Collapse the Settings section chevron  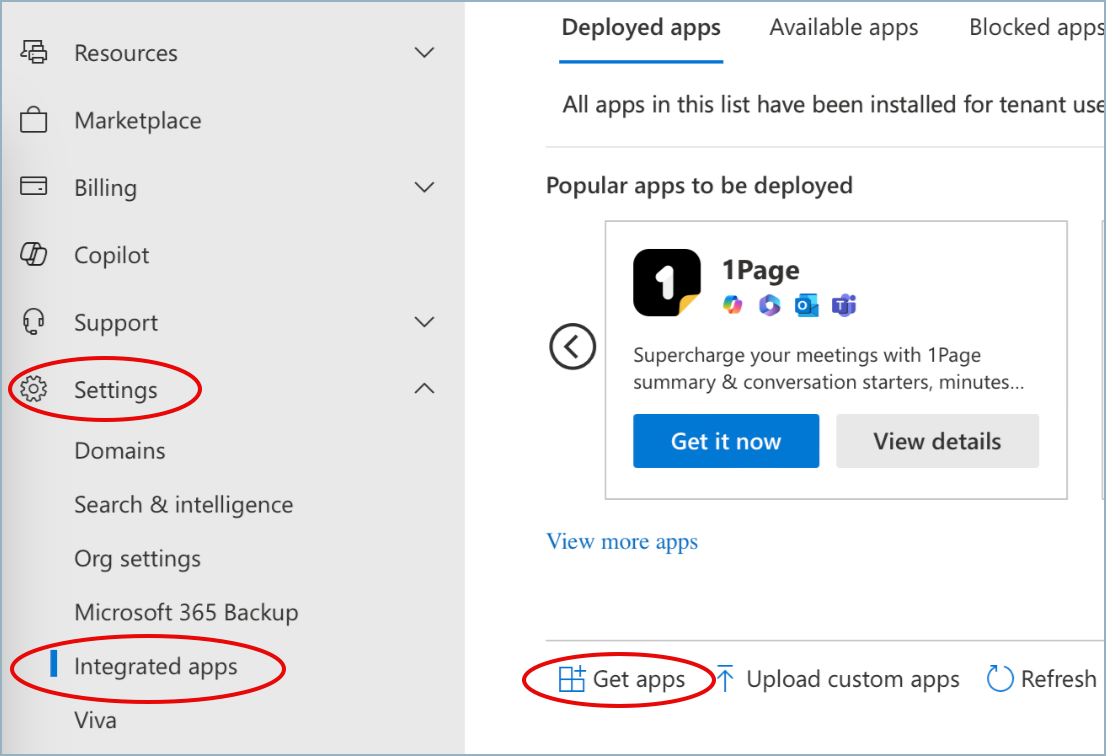(425, 389)
